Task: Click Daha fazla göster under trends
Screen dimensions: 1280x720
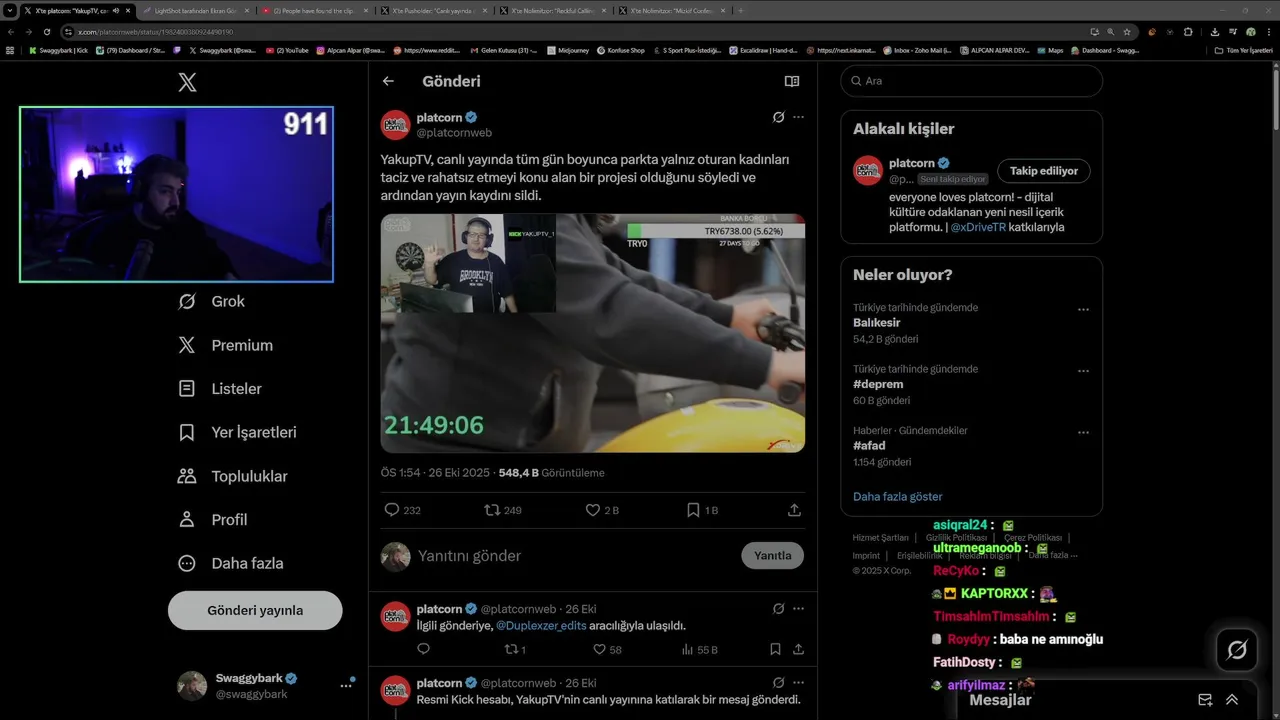Action: coord(897,496)
